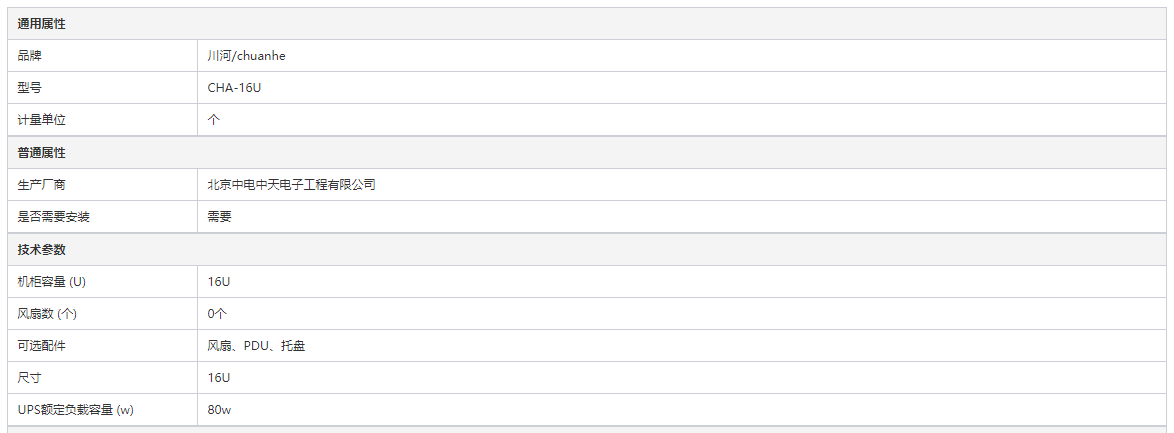
Task: Click the 技术参数 section header
Action: (586, 249)
